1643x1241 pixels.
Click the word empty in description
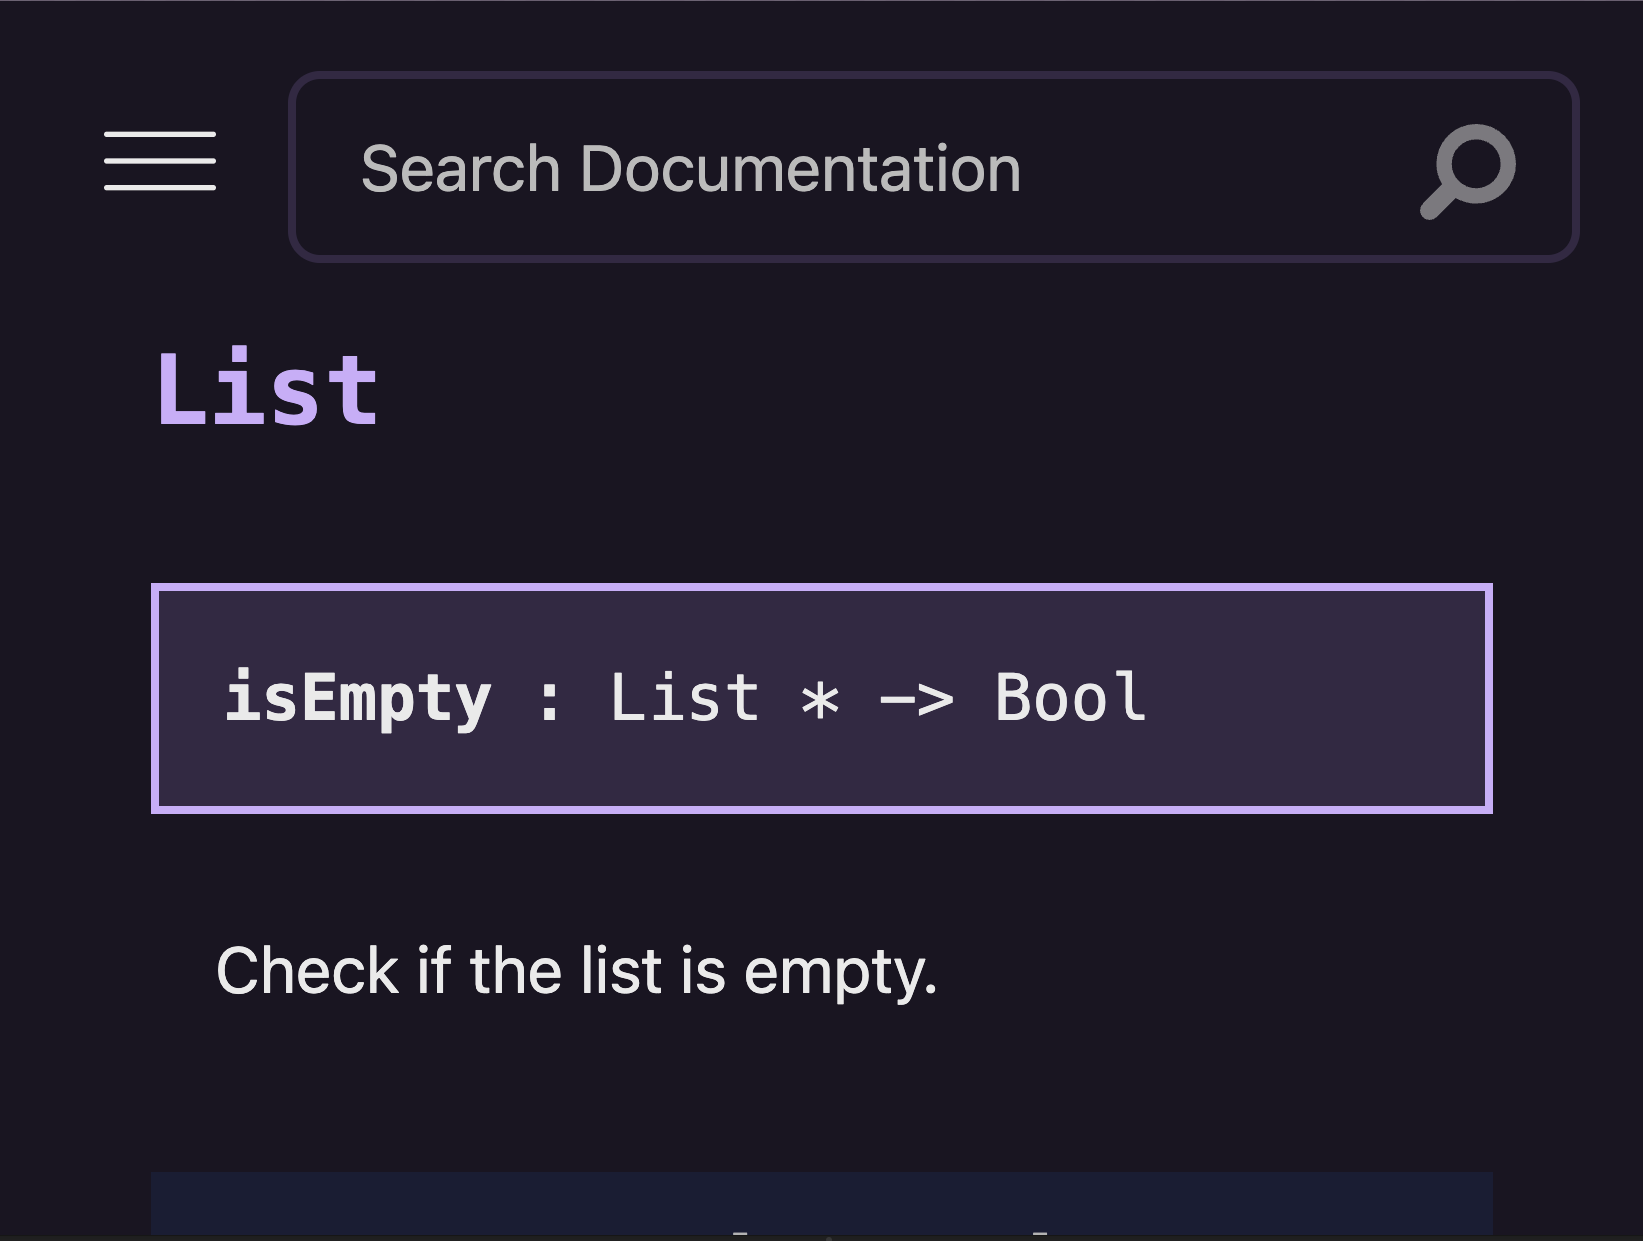tap(840, 975)
